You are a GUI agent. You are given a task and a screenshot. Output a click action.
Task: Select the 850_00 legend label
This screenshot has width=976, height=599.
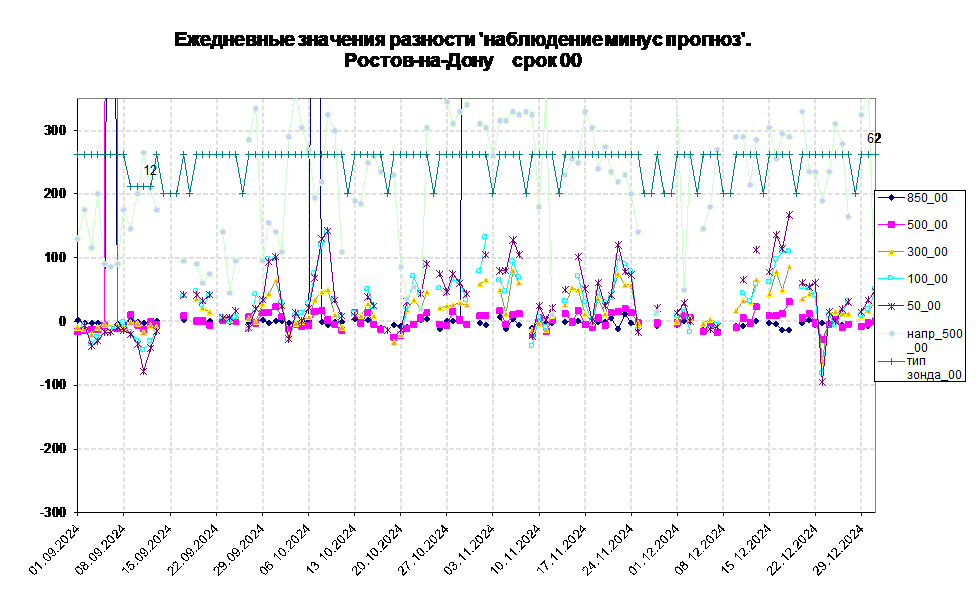pos(927,198)
